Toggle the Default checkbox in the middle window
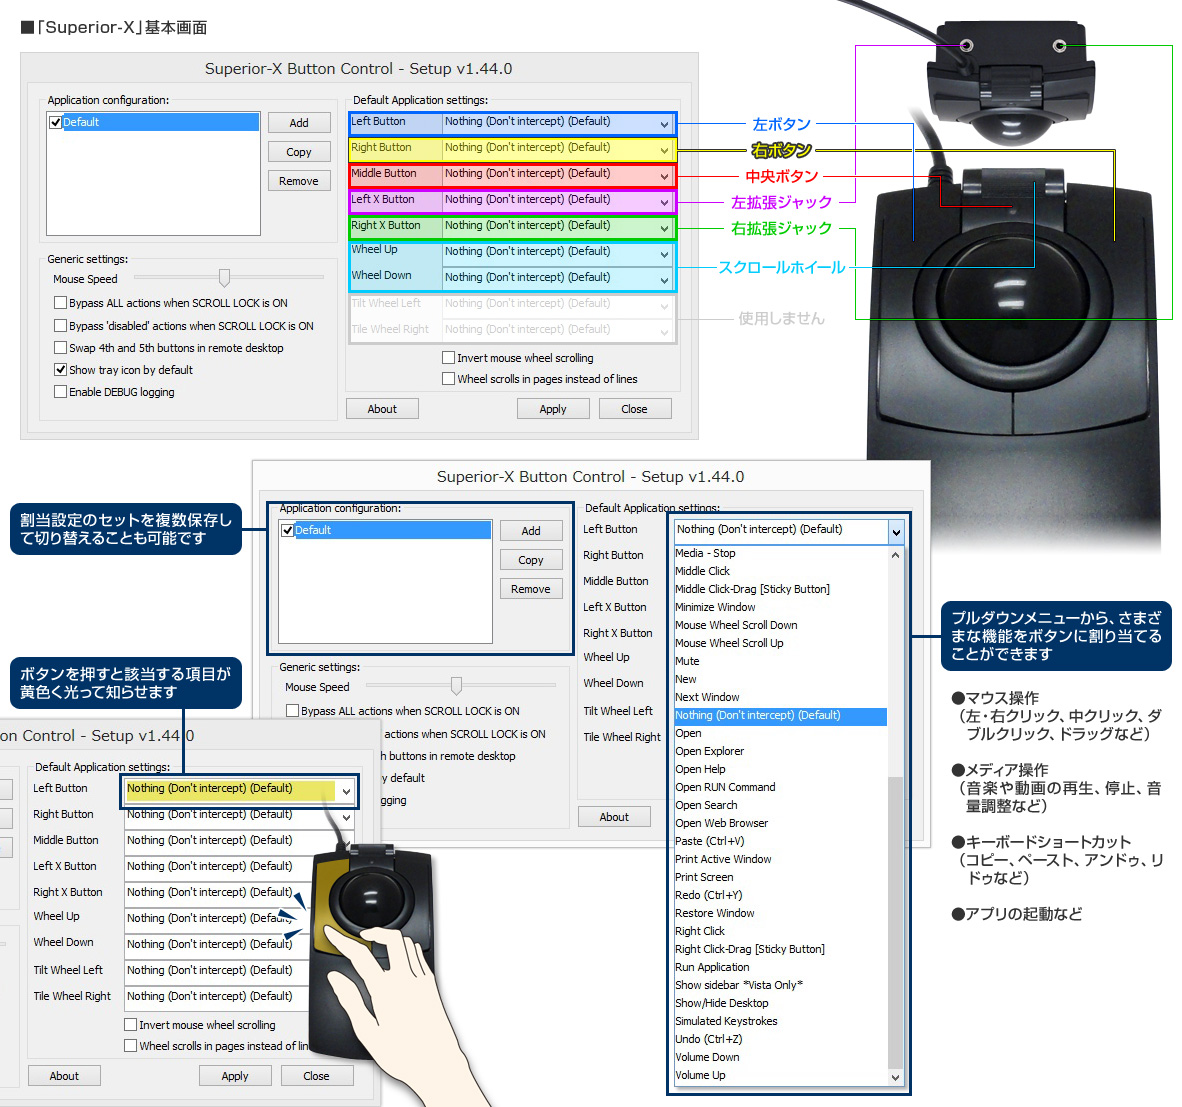The height and width of the screenshot is (1107, 1182). [287, 531]
